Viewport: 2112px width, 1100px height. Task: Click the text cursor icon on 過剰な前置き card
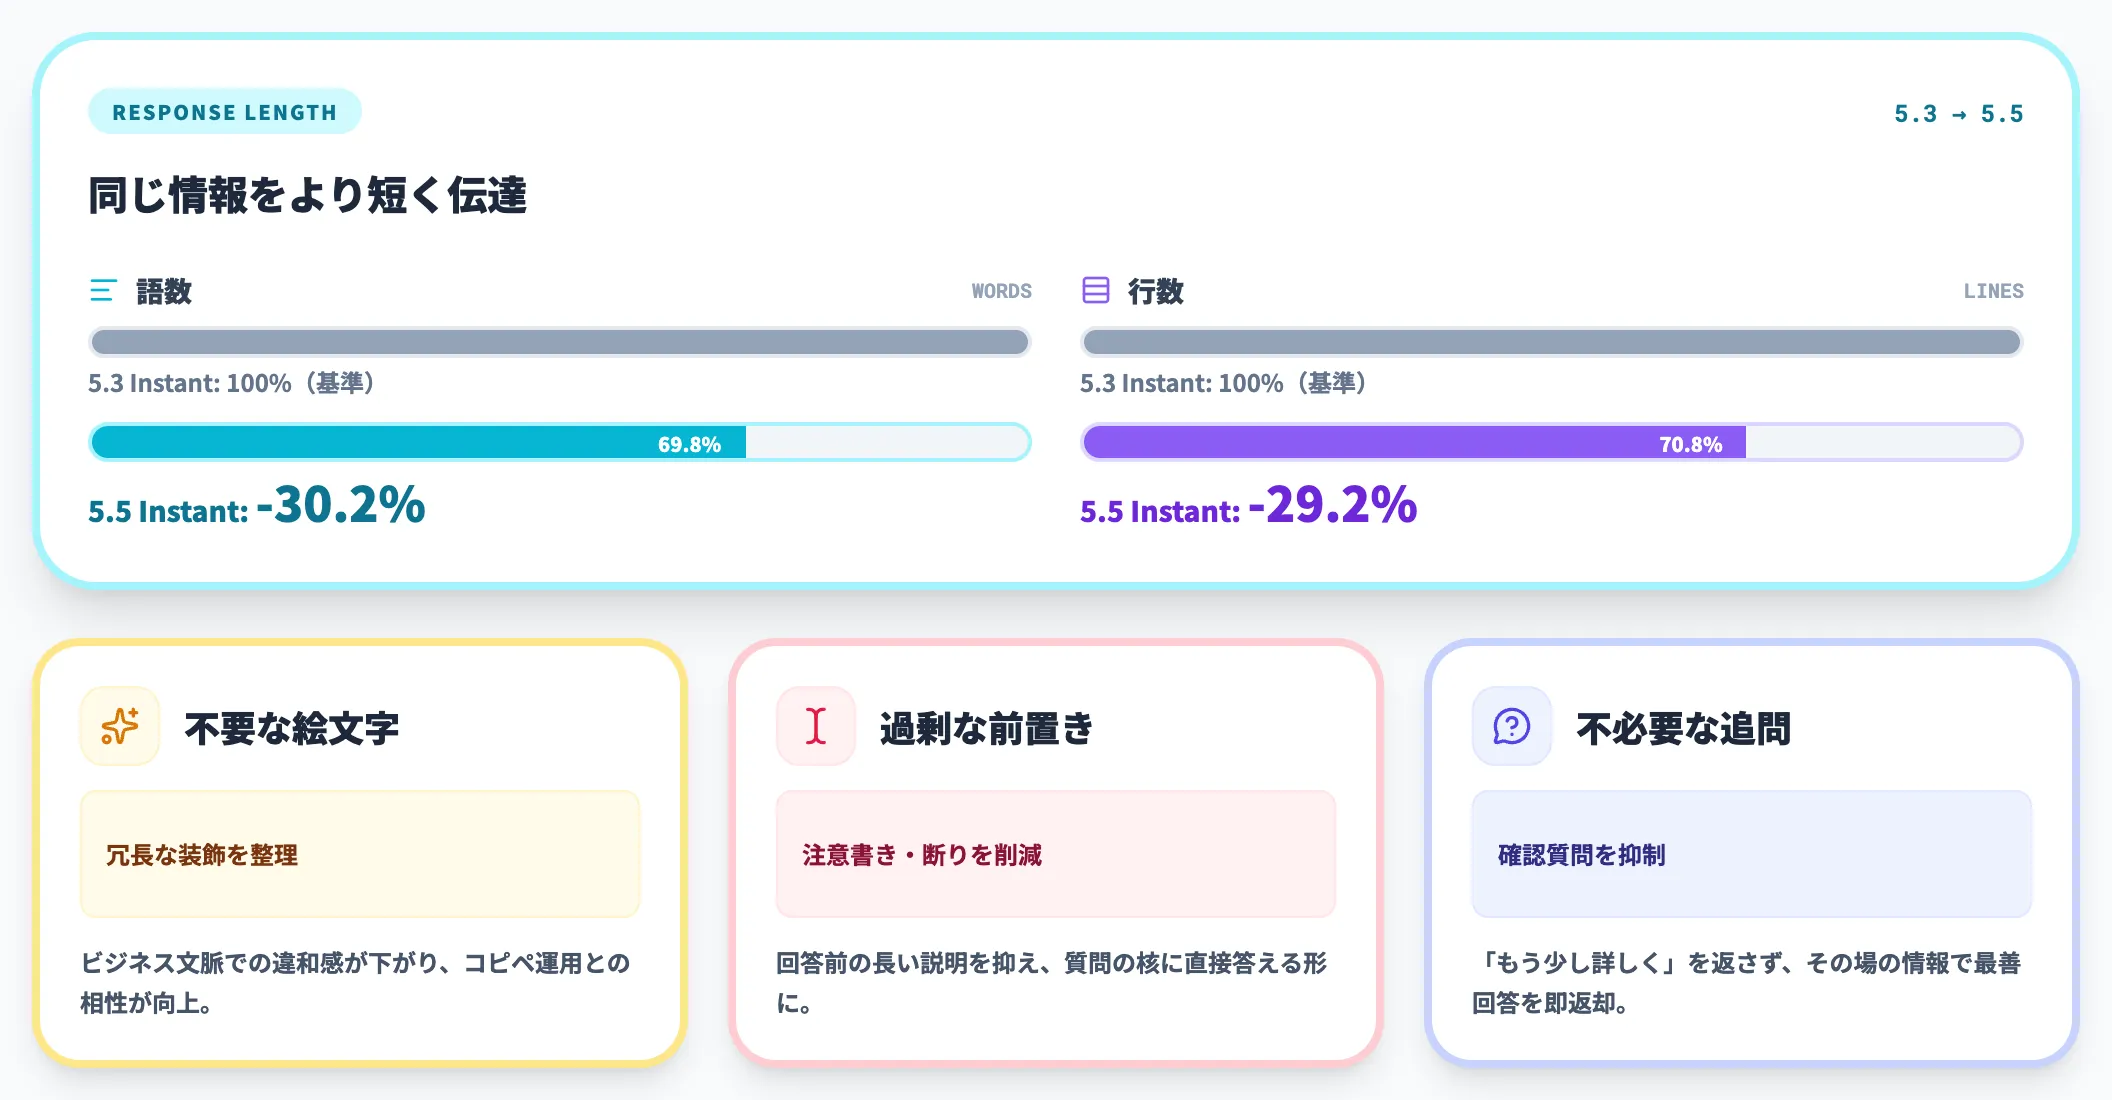(x=816, y=726)
